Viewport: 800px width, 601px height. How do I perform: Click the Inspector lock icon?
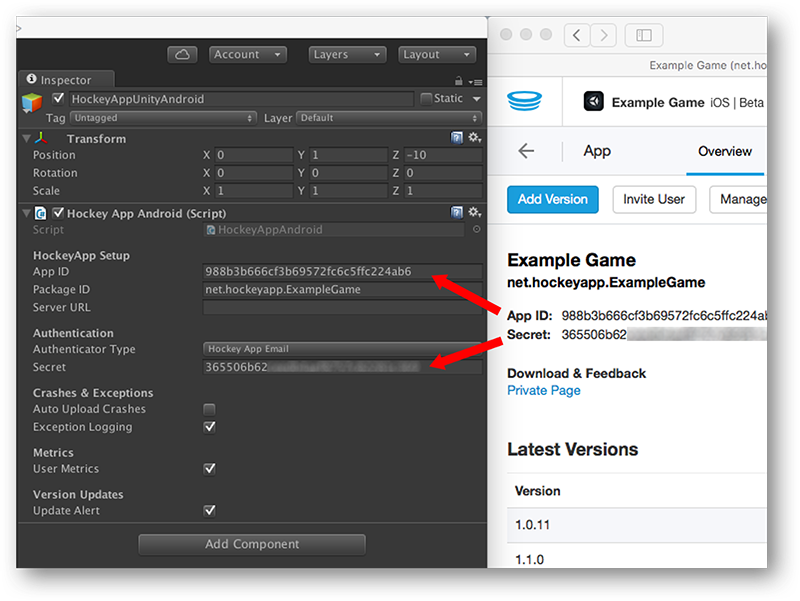459,81
